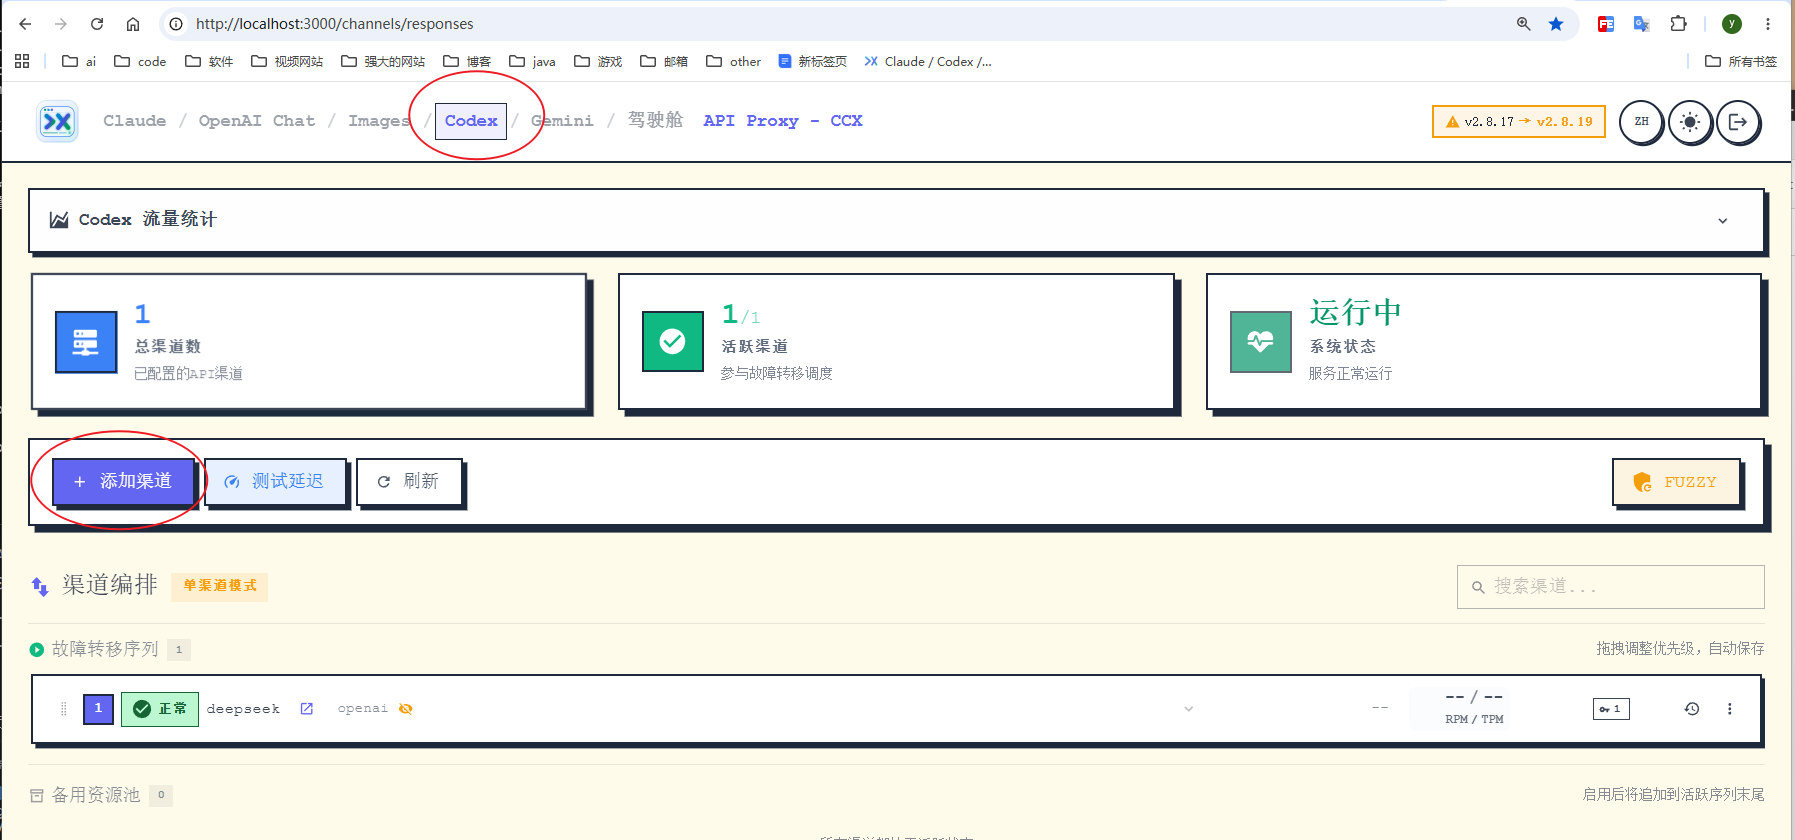The image size is (1795, 840).
Task: Click the 添加渠道 button
Action: 123,481
